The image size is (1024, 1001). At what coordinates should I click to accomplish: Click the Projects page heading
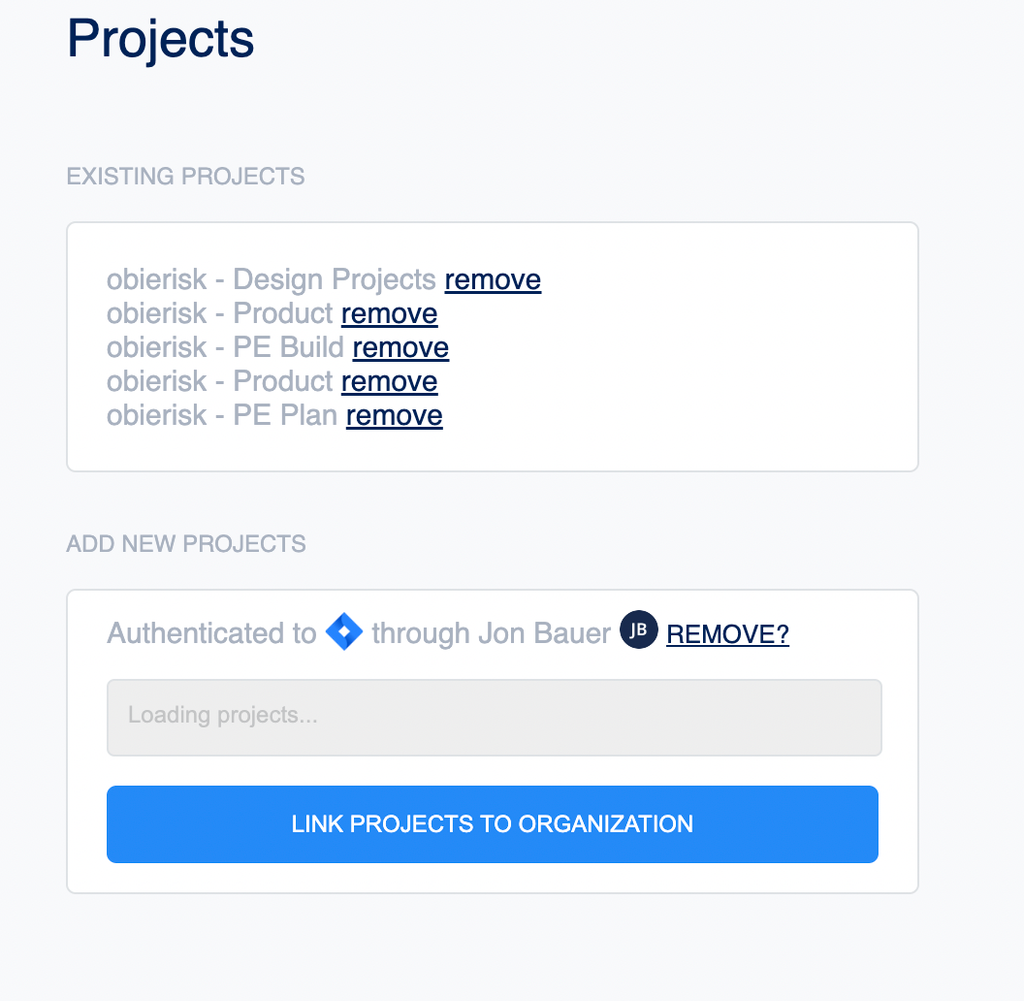click(161, 39)
